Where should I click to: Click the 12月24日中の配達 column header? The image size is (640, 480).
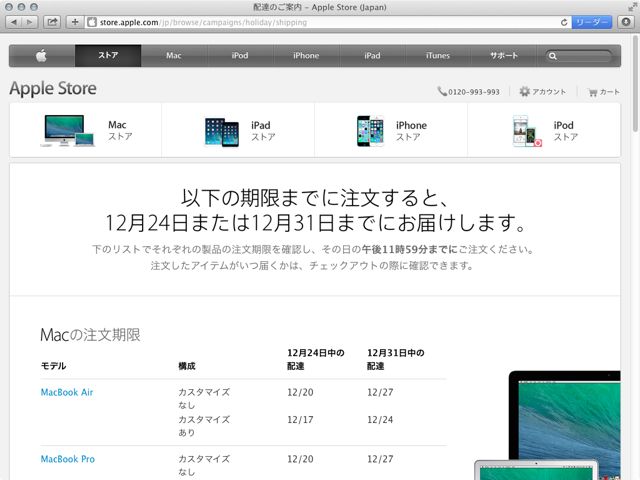click(316, 359)
